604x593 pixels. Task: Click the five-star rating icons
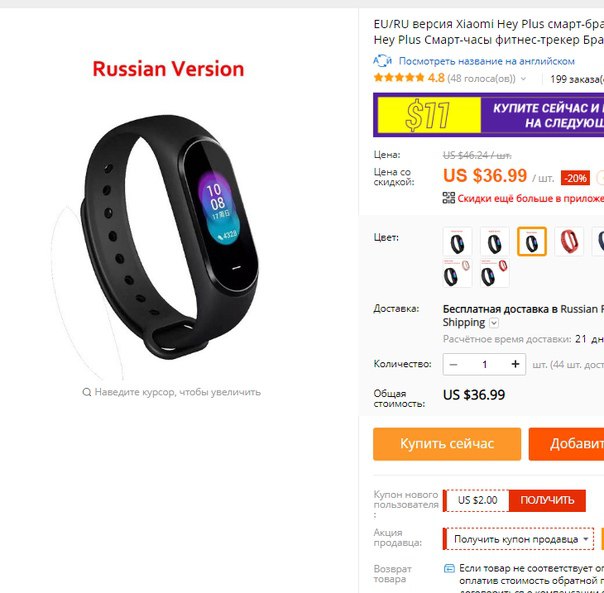pos(399,78)
